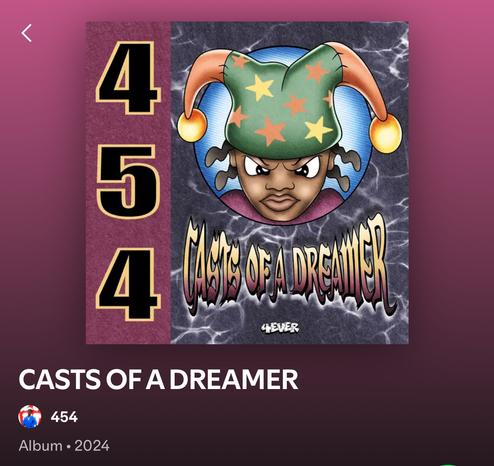Screen dimensions: 494x466
Task: Click the left golden bell of the hat
Action: [x=192, y=127]
